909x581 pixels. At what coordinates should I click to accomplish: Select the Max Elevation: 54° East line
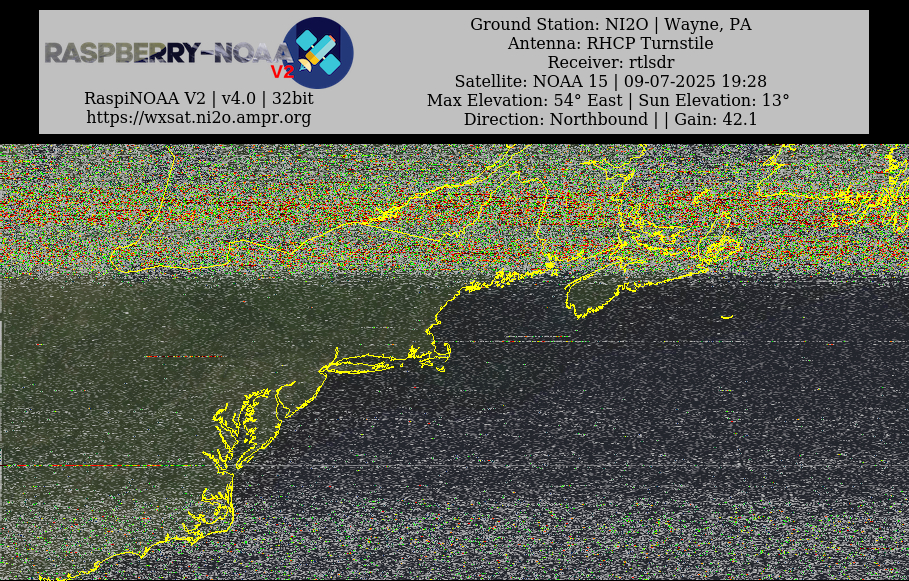pyautogui.click(x=608, y=100)
